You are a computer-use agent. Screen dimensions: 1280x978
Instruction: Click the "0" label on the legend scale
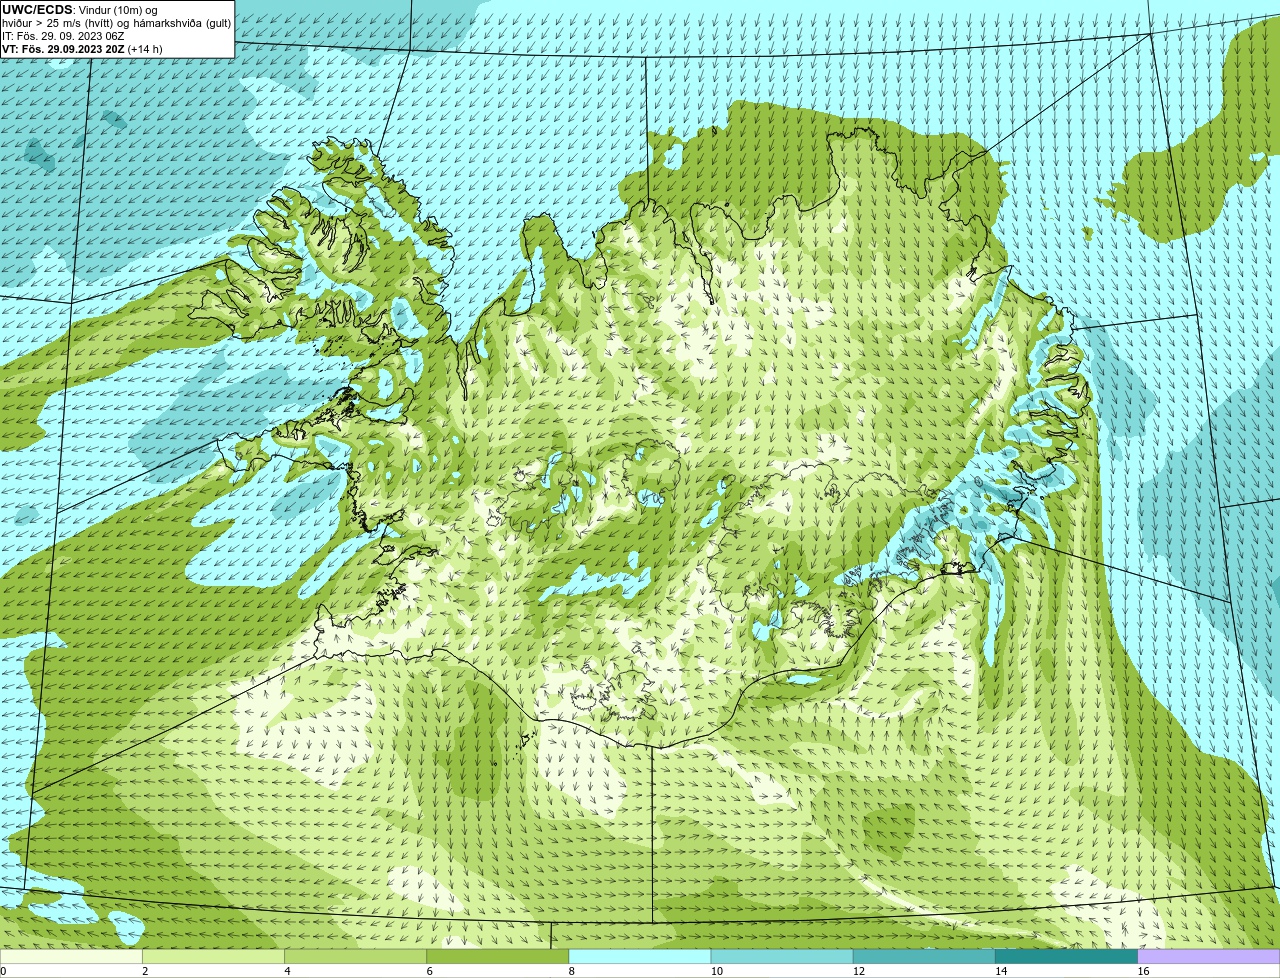pyautogui.click(x=3, y=971)
